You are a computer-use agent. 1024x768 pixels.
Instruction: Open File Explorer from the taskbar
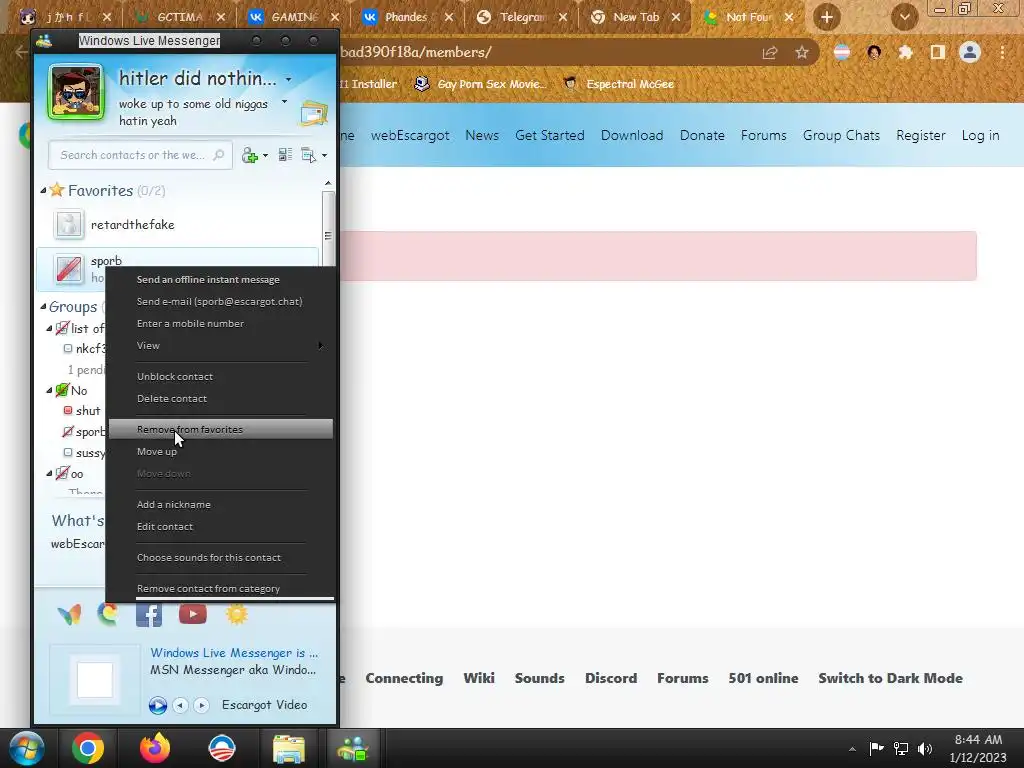289,749
